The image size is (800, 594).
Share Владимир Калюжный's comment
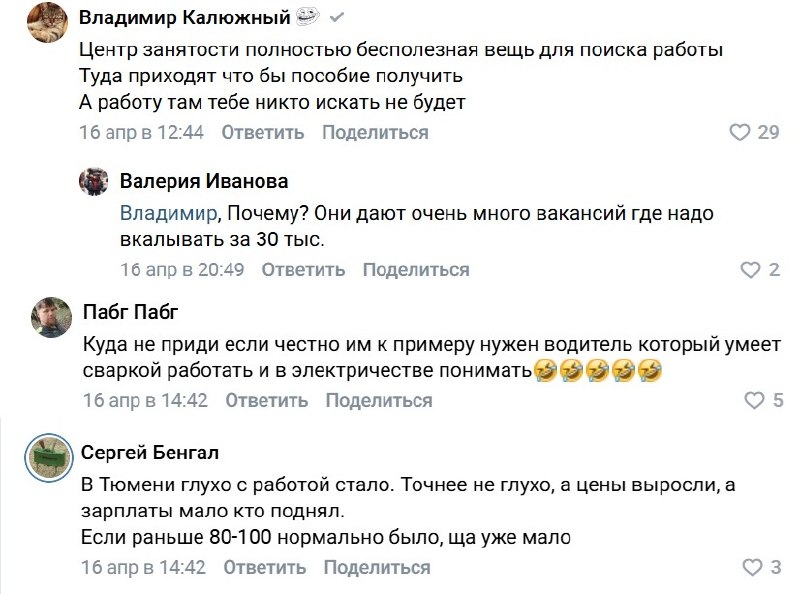[x=375, y=132]
